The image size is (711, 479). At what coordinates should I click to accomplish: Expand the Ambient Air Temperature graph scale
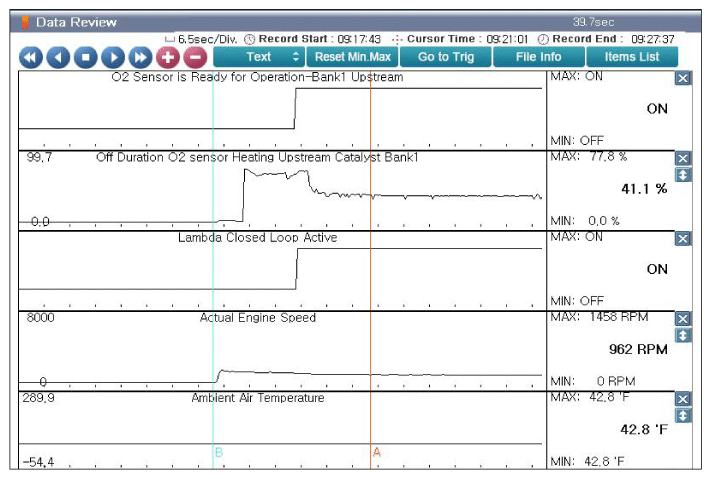[x=683, y=415]
